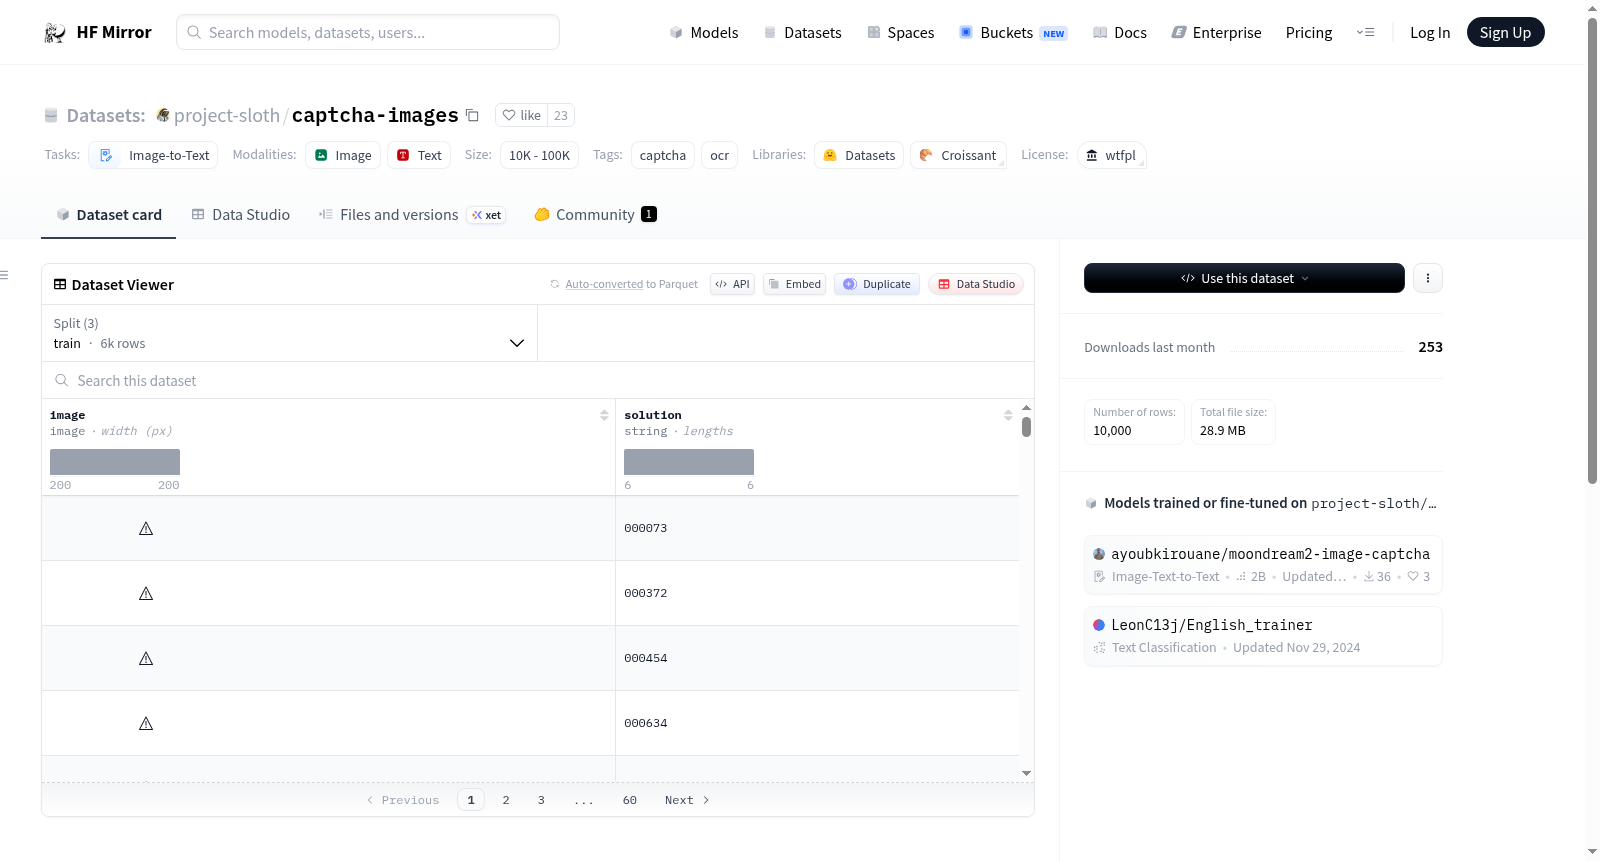Select the Text modality tag
1600x861 pixels.
[x=419, y=155]
